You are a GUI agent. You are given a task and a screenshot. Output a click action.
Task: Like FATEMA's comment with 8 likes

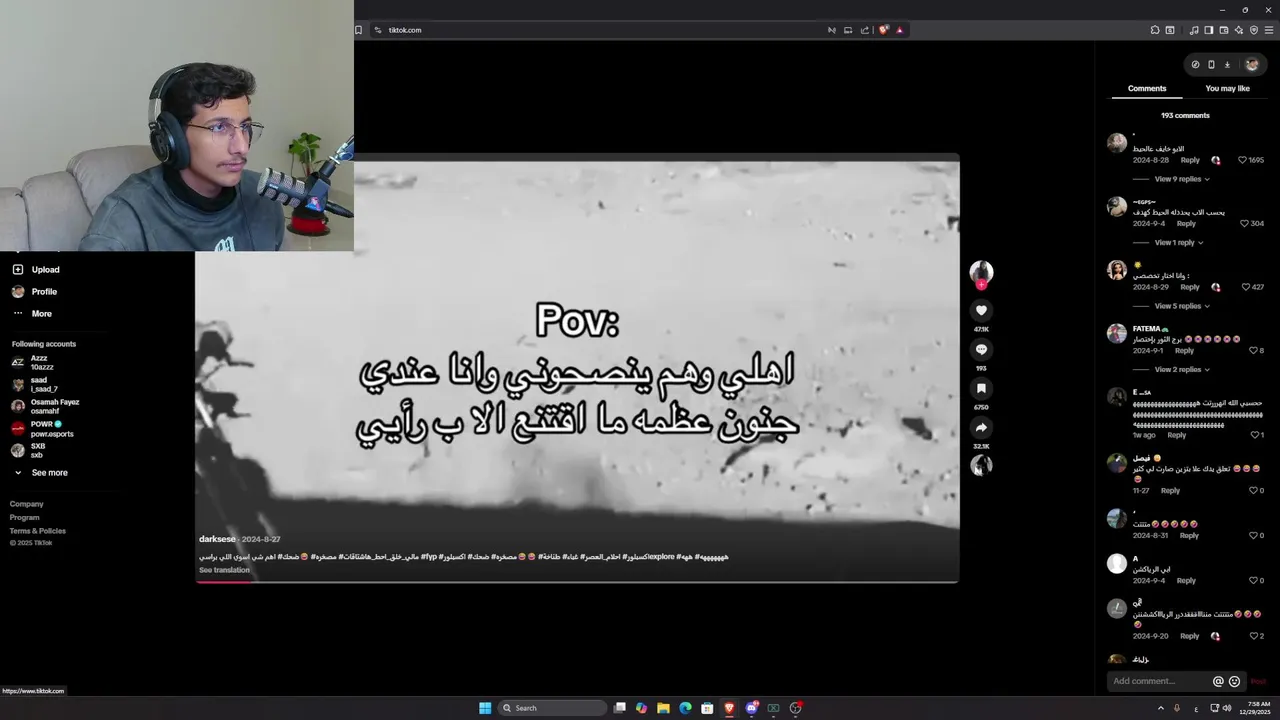(1253, 351)
